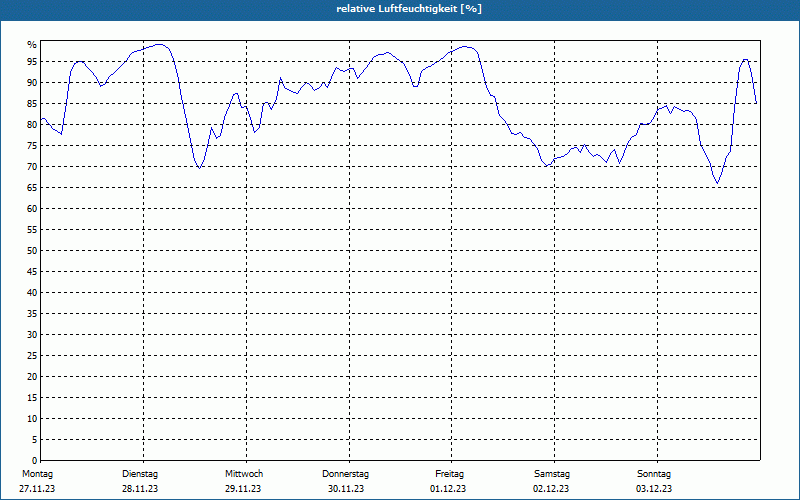
Task: Click the y-axis value 50
Action: [x=32, y=251]
